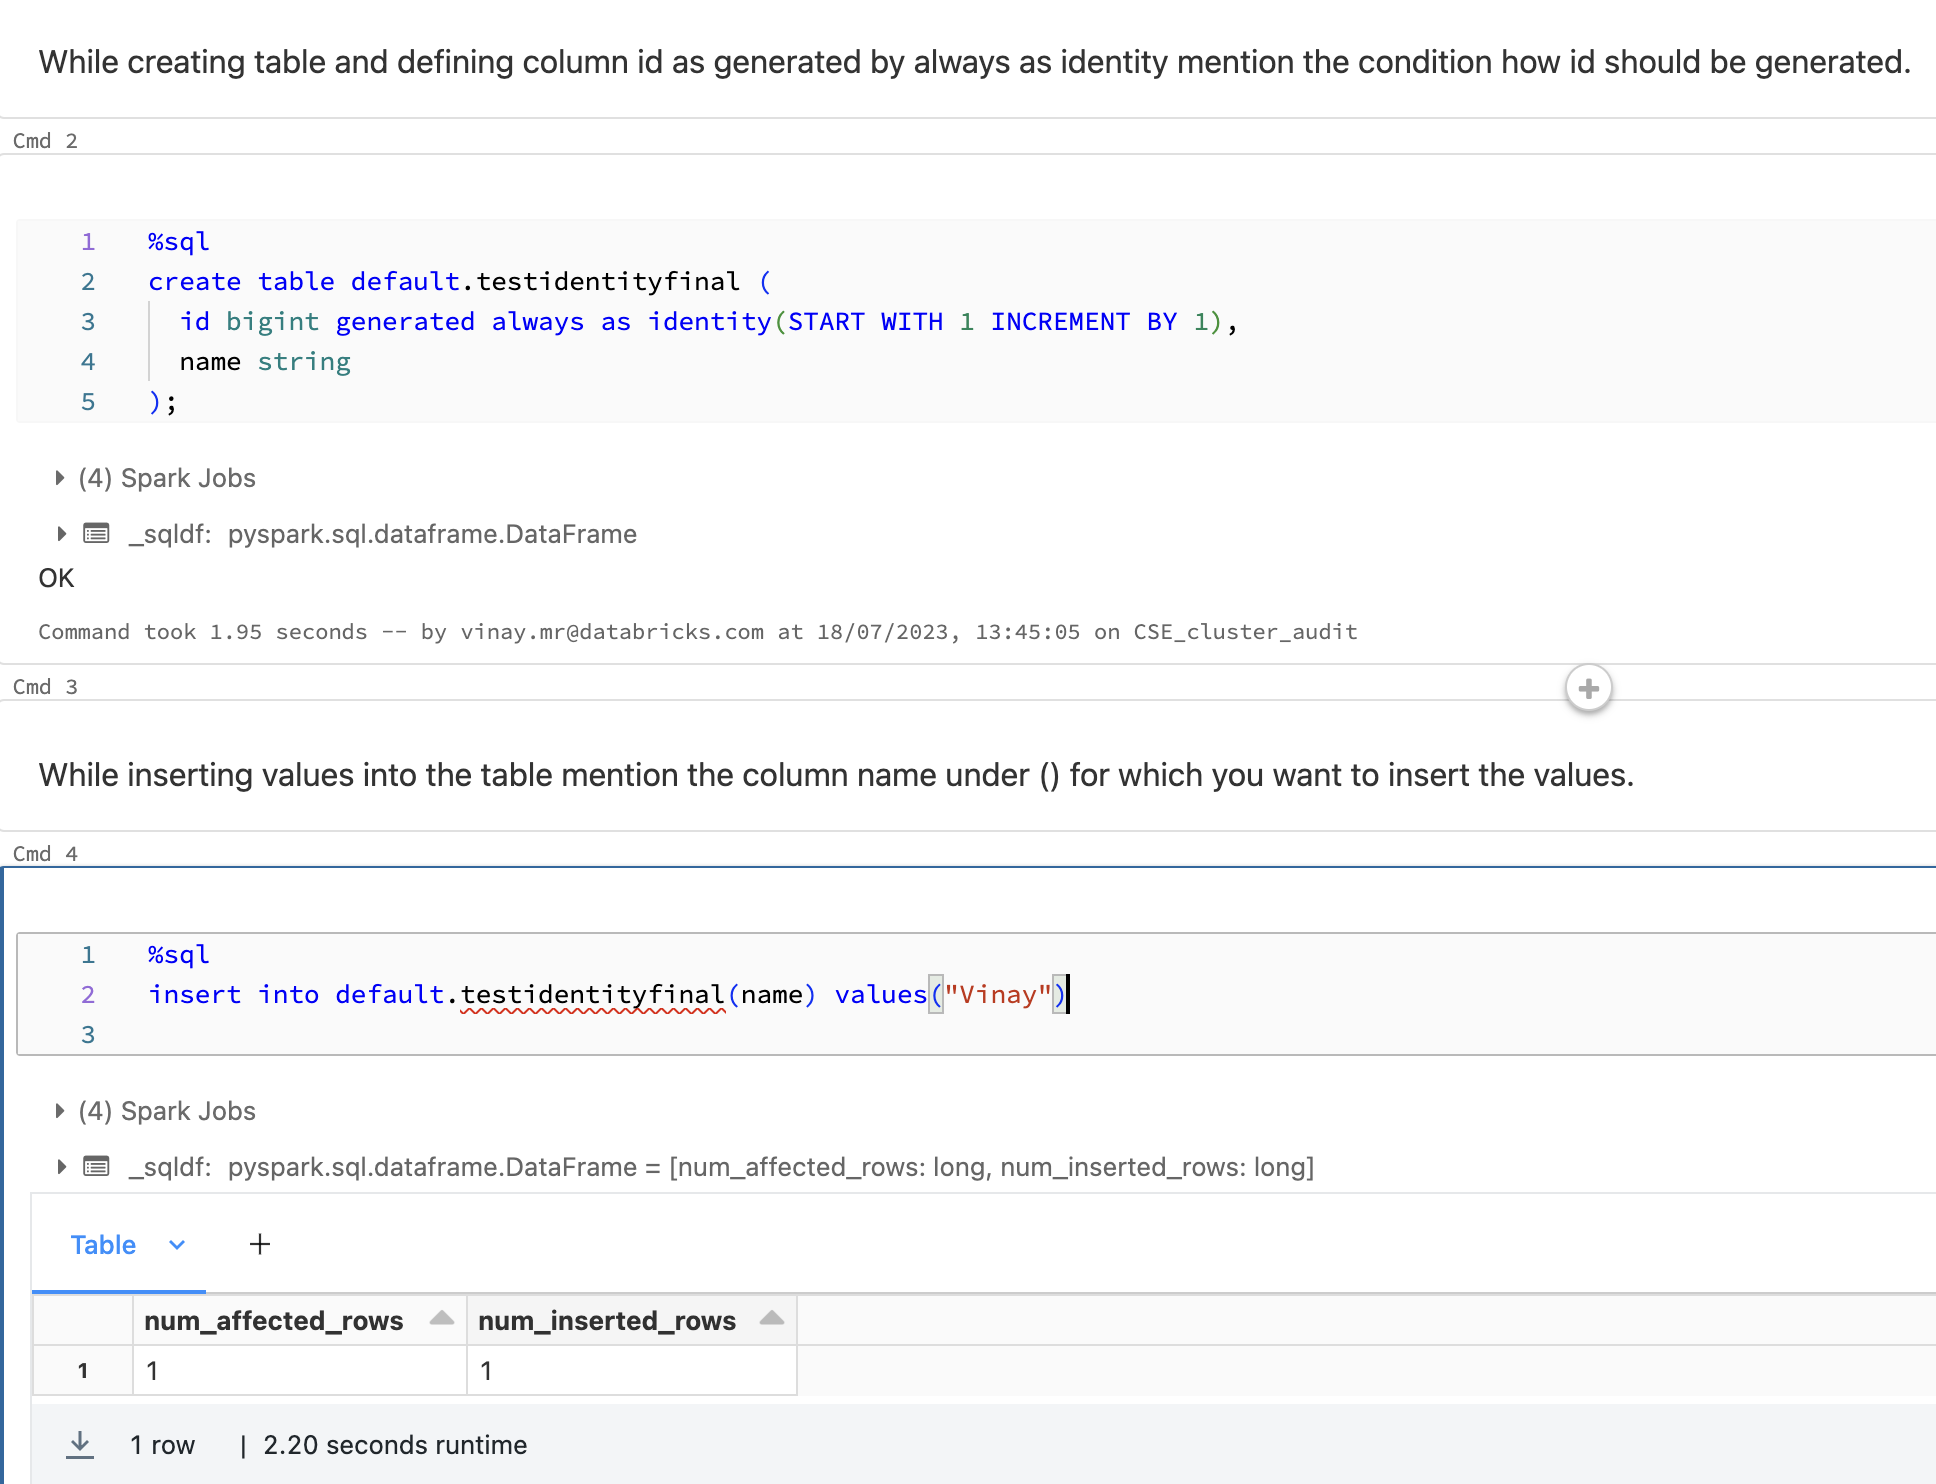This screenshot has height=1484, width=1936.
Task: Add a new cell below Cmd 2
Action: click(x=1588, y=688)
